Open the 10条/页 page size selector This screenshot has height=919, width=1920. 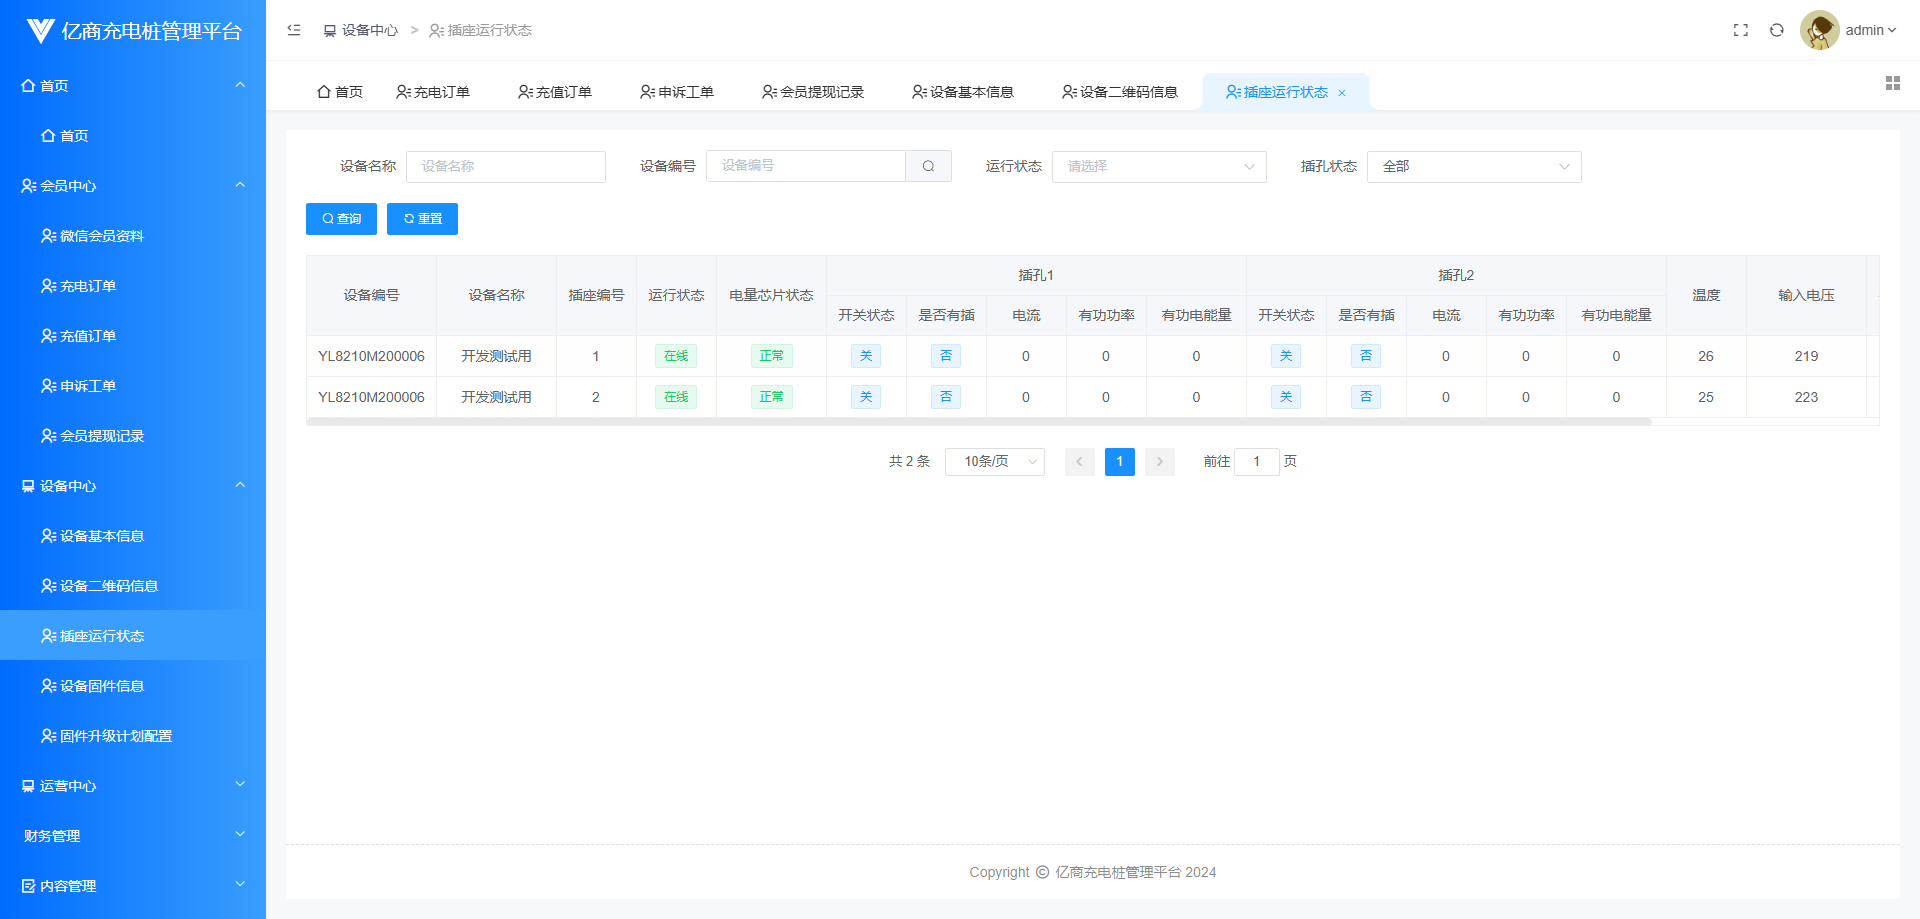(994, 461)
